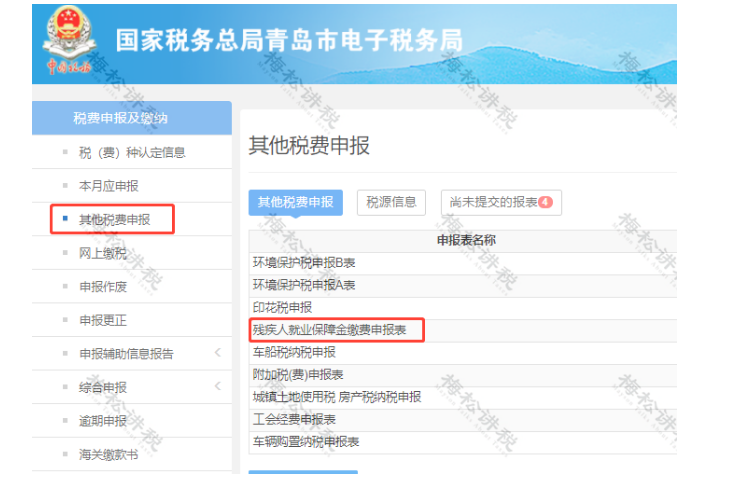This screenshot has height=489, width=753.
Task: Open 残疾人就业保障金缴费申报表
Action: (329, 330)
